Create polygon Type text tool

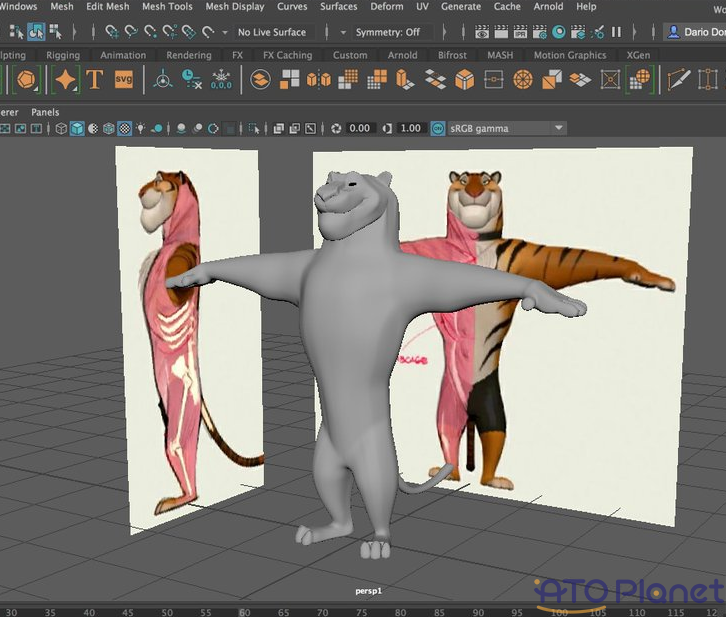pos(94,80)
